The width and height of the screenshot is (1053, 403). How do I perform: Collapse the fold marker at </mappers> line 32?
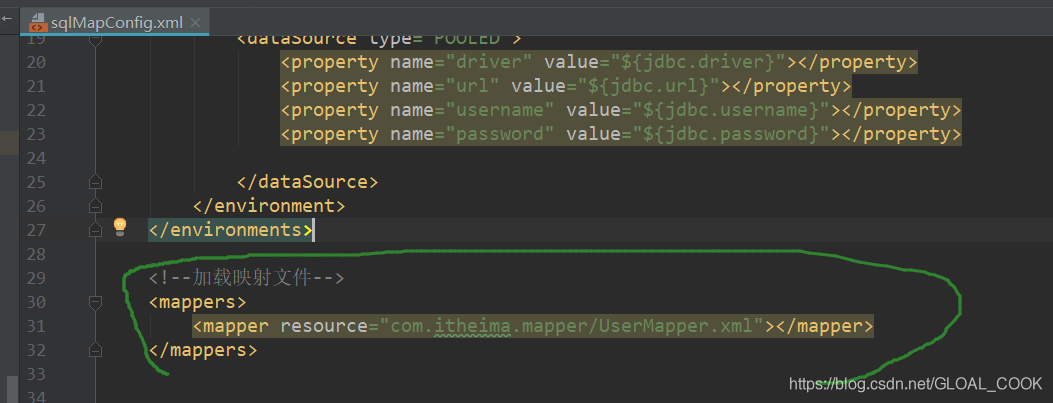tap(95, 350)
